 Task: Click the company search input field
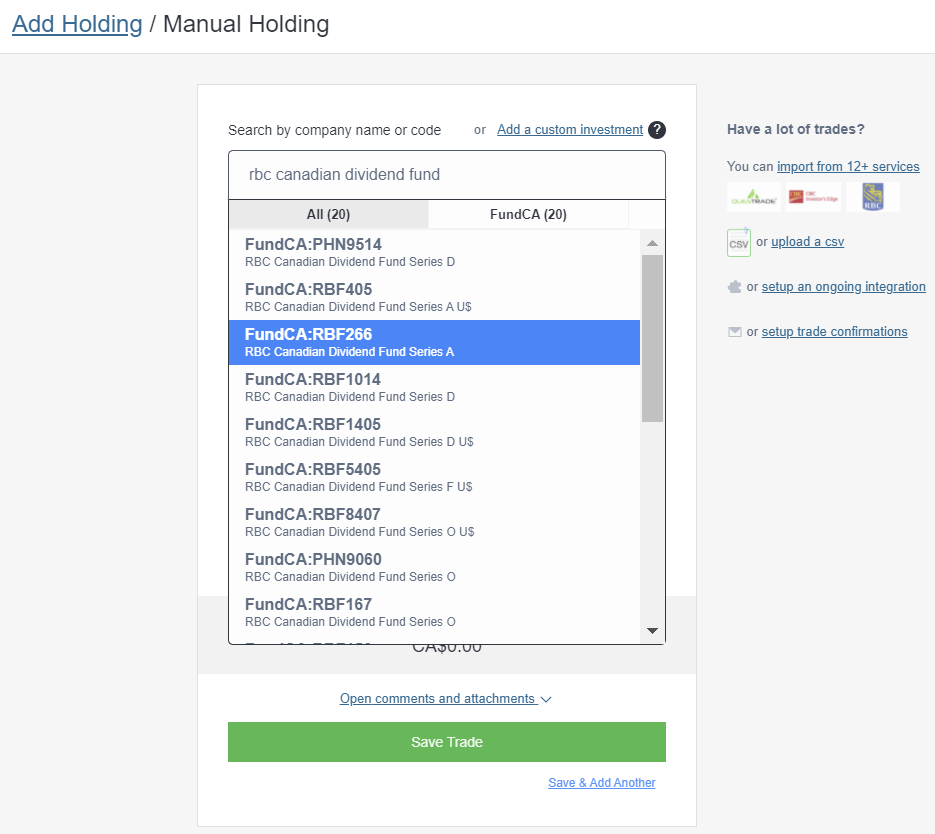[x=447, y=175]
